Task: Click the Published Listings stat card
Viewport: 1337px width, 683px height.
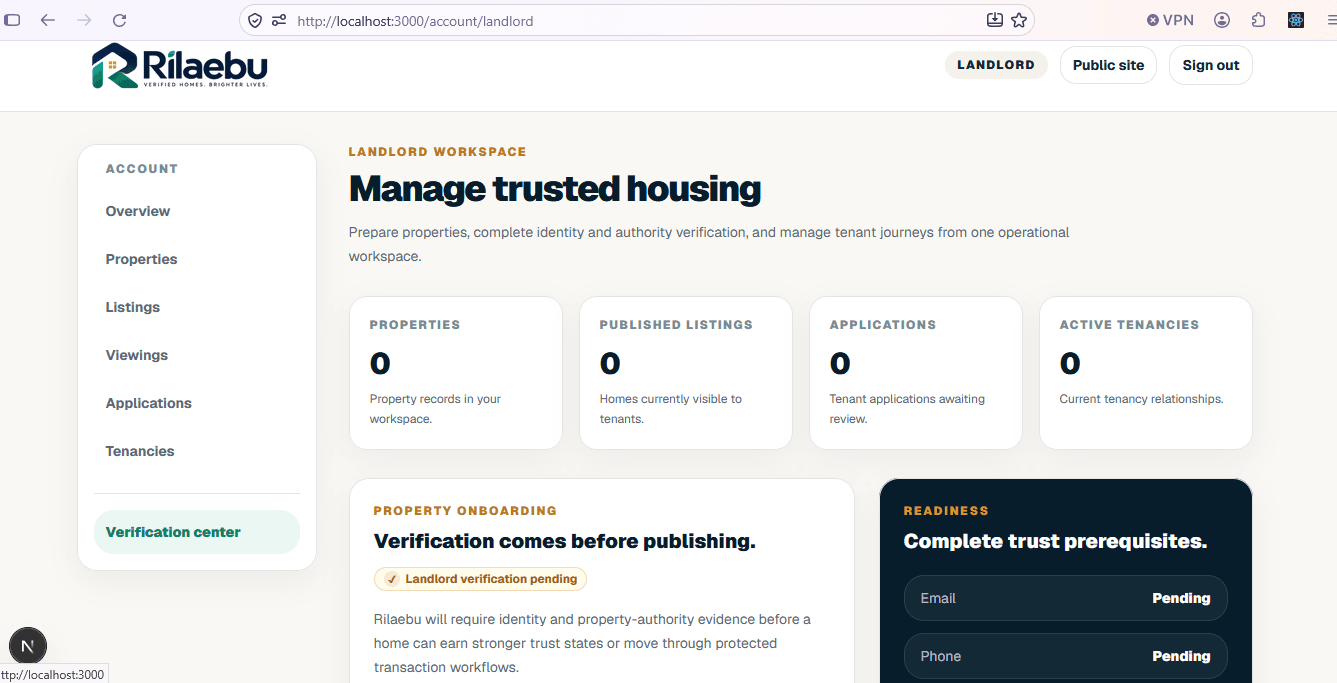Action: coord(686,373)
